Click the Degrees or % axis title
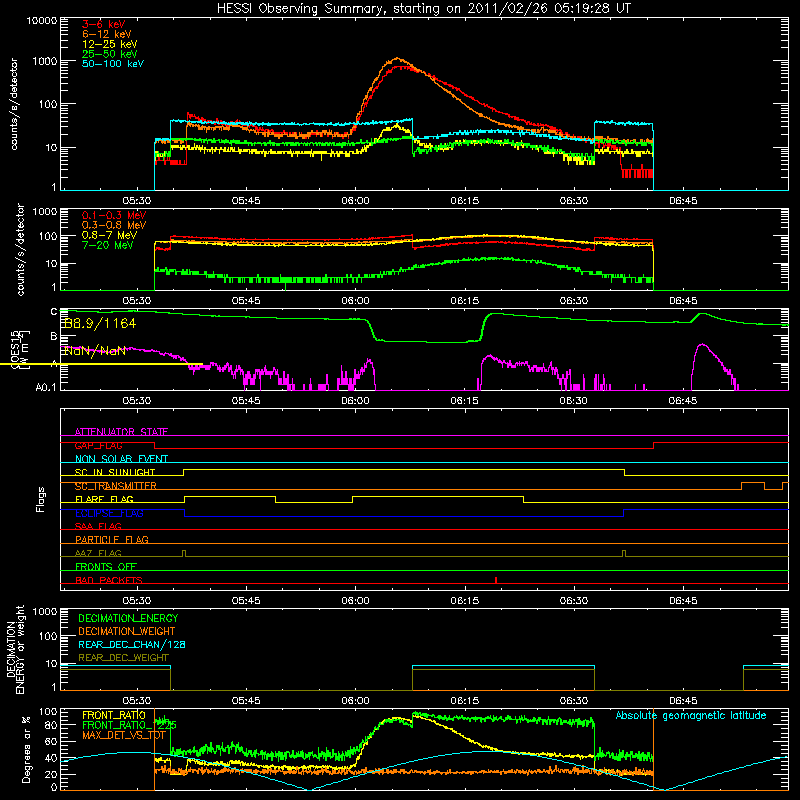This screenshot has width=800, height=800. coord(25,749)
